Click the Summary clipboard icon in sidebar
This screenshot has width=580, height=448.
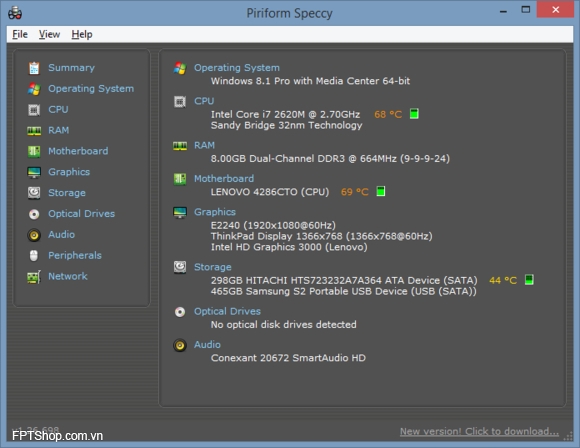click(x=34, y=68)
